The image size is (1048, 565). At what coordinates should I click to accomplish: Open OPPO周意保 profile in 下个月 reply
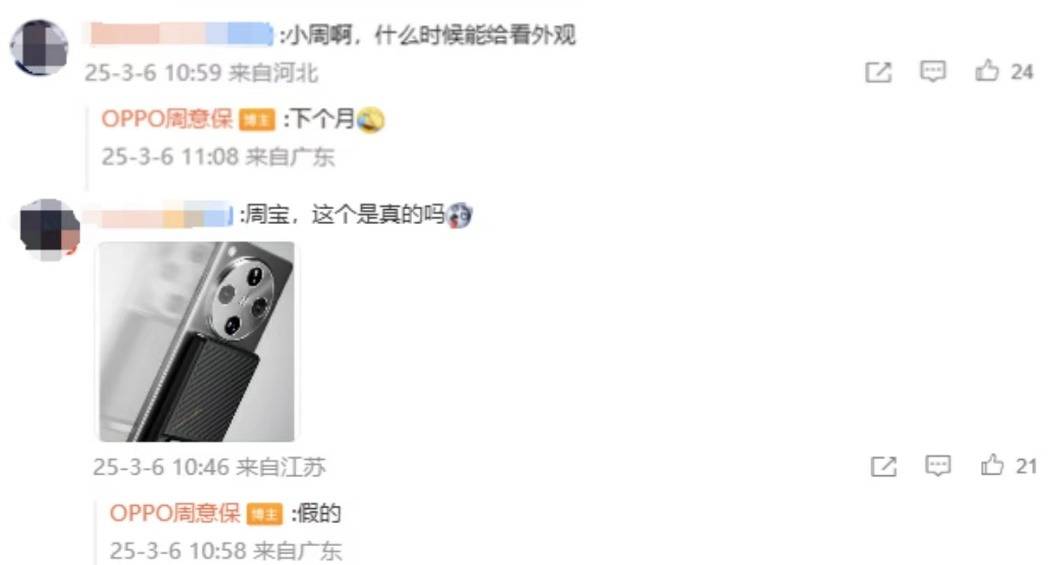click(166, 119)
